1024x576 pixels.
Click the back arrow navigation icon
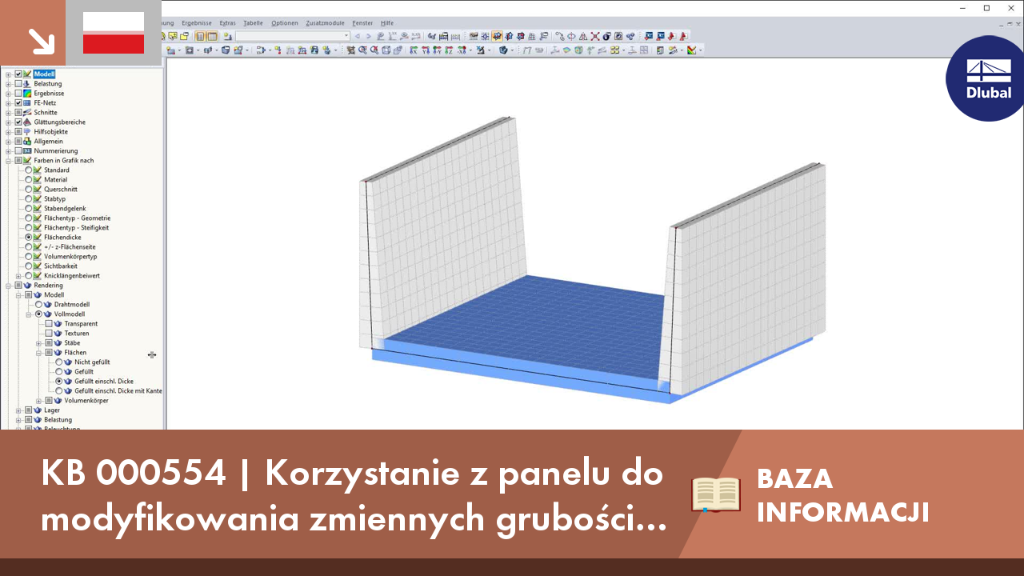coord(357,37)
